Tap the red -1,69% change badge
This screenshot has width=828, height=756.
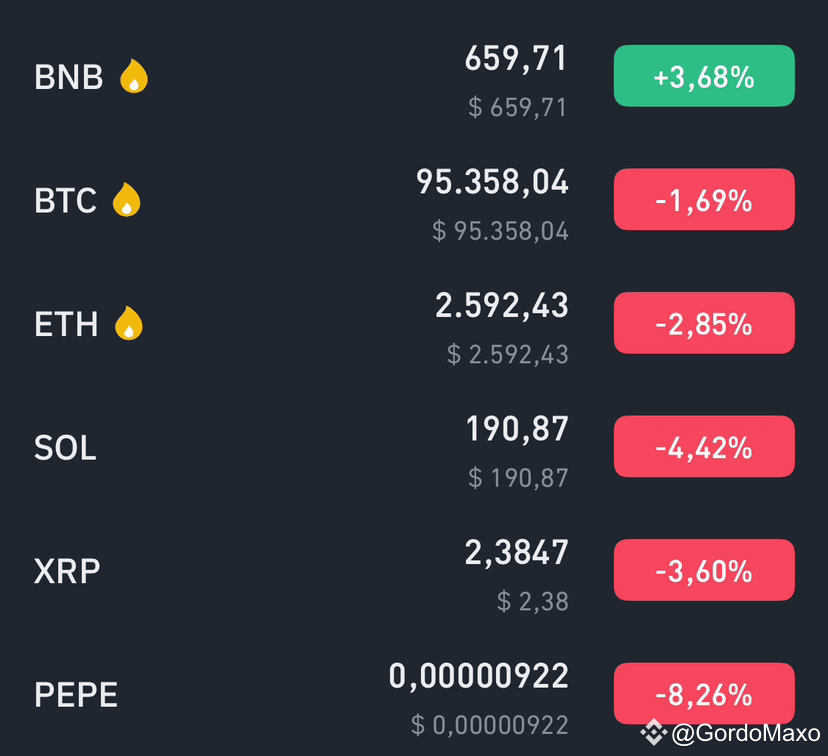[704, 200]
